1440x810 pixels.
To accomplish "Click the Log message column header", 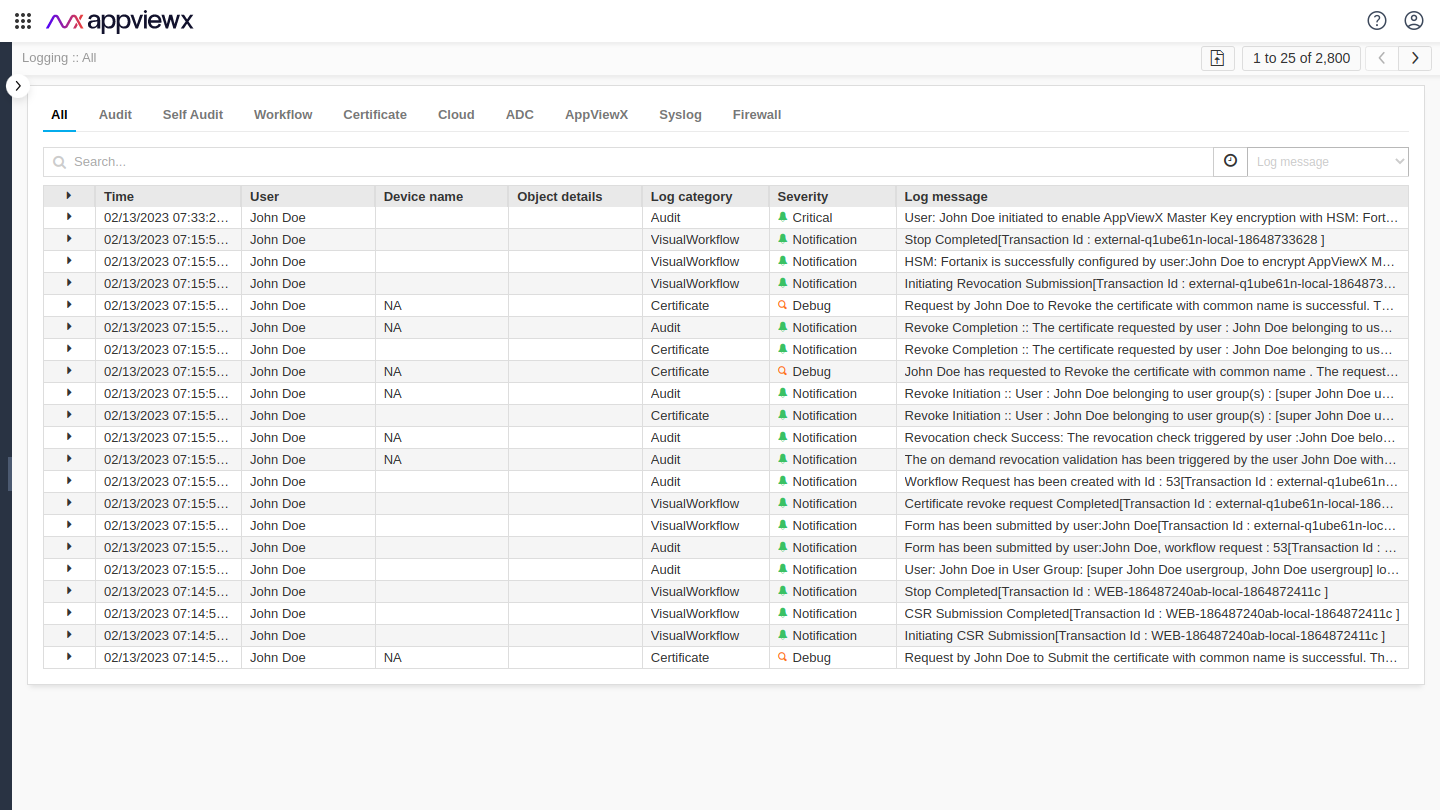I will (1152, 196).
